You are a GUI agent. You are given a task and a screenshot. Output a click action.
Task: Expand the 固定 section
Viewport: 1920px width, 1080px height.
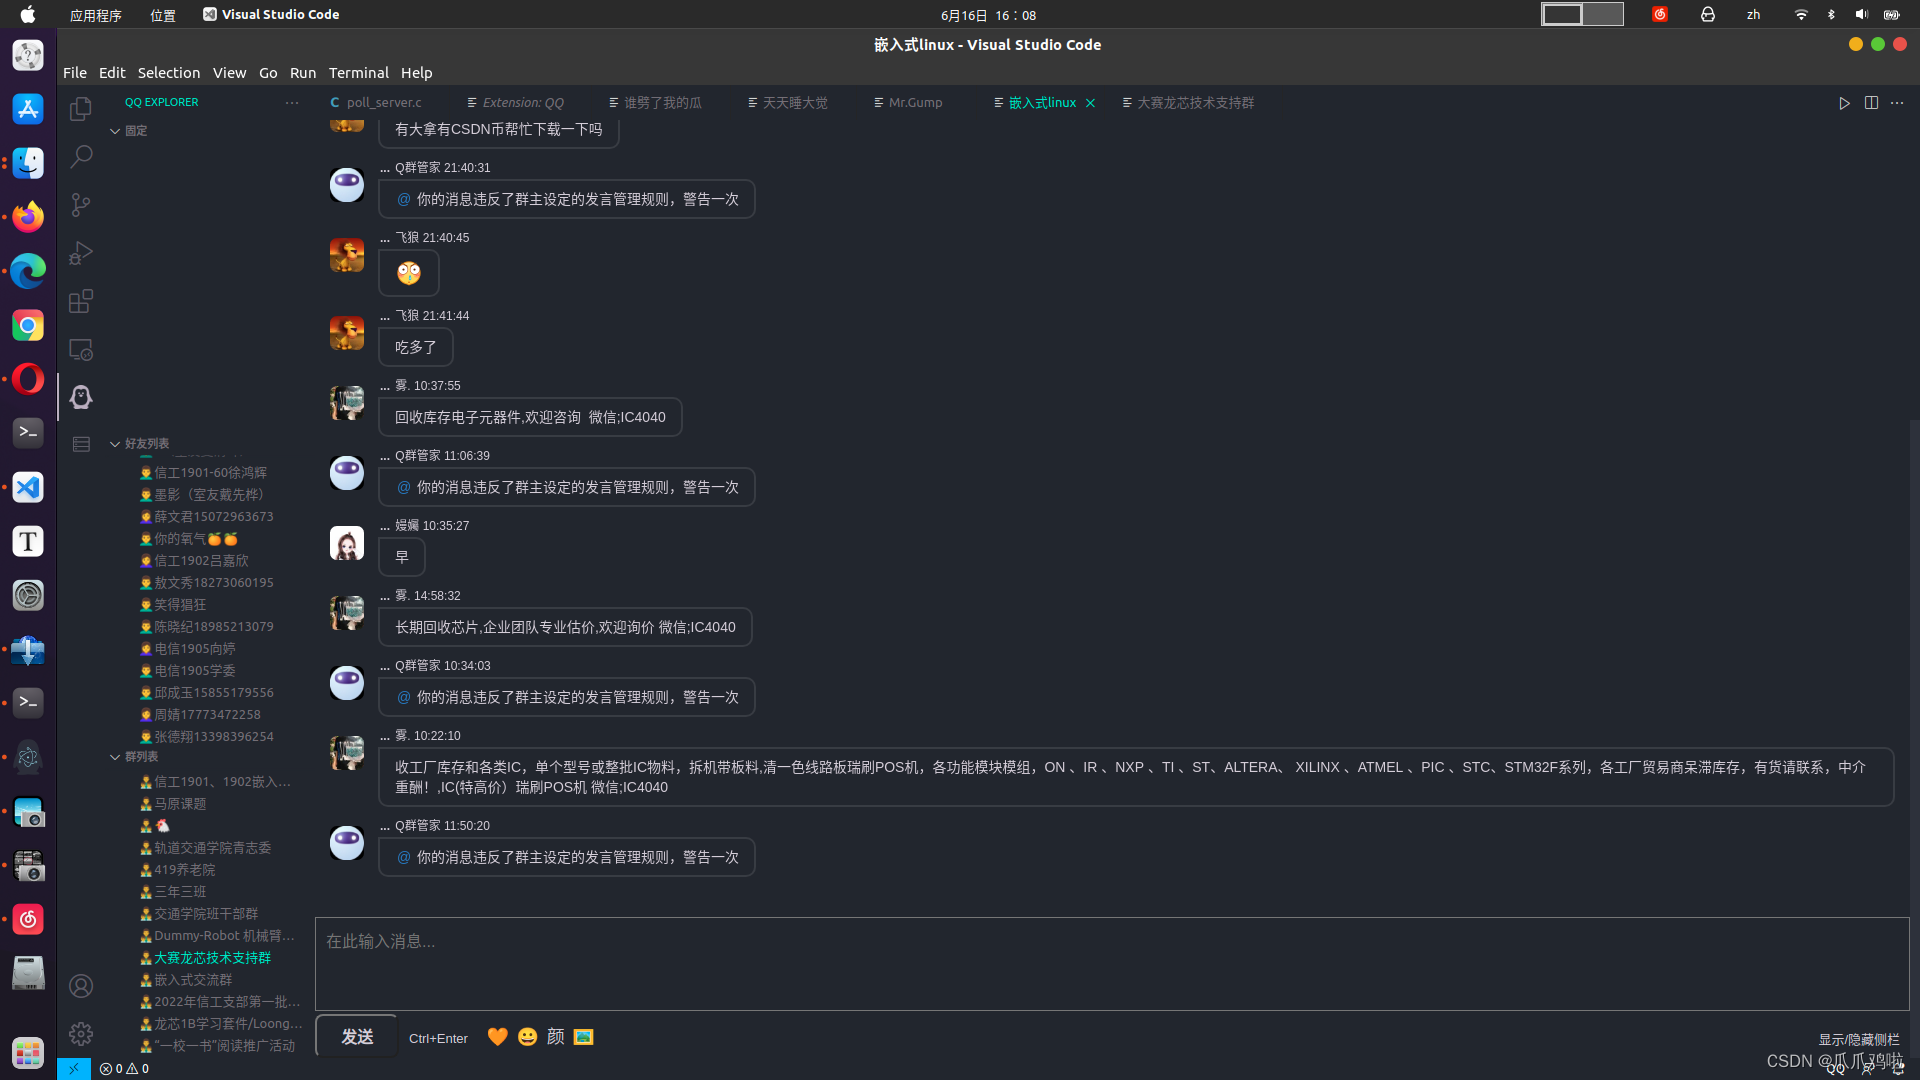coord(135,131)
